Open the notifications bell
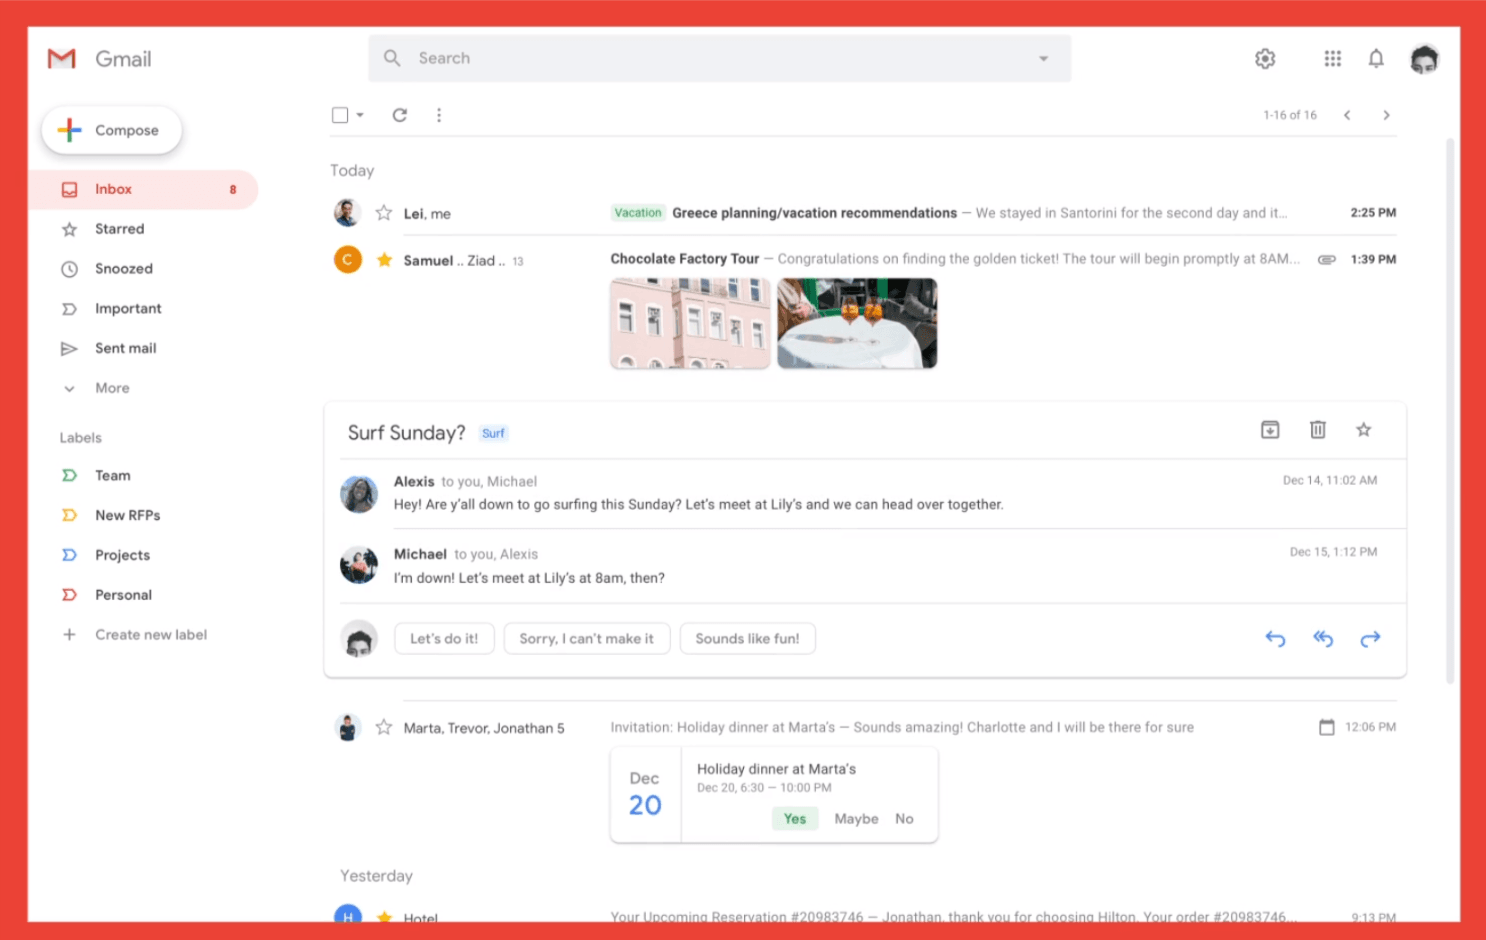 [1376, 59]
